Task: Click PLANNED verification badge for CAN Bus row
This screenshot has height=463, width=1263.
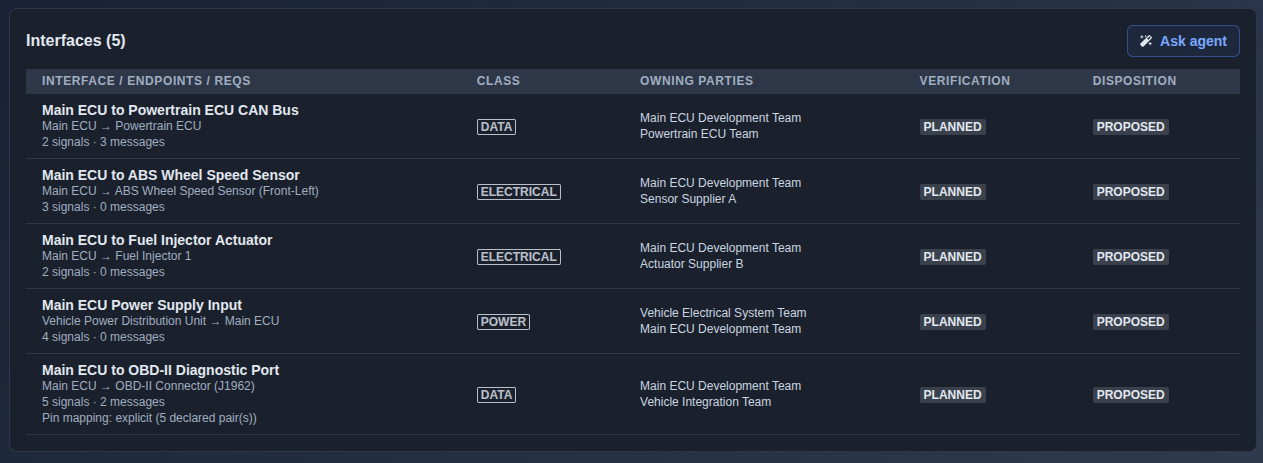Action: tap(952, 127)
